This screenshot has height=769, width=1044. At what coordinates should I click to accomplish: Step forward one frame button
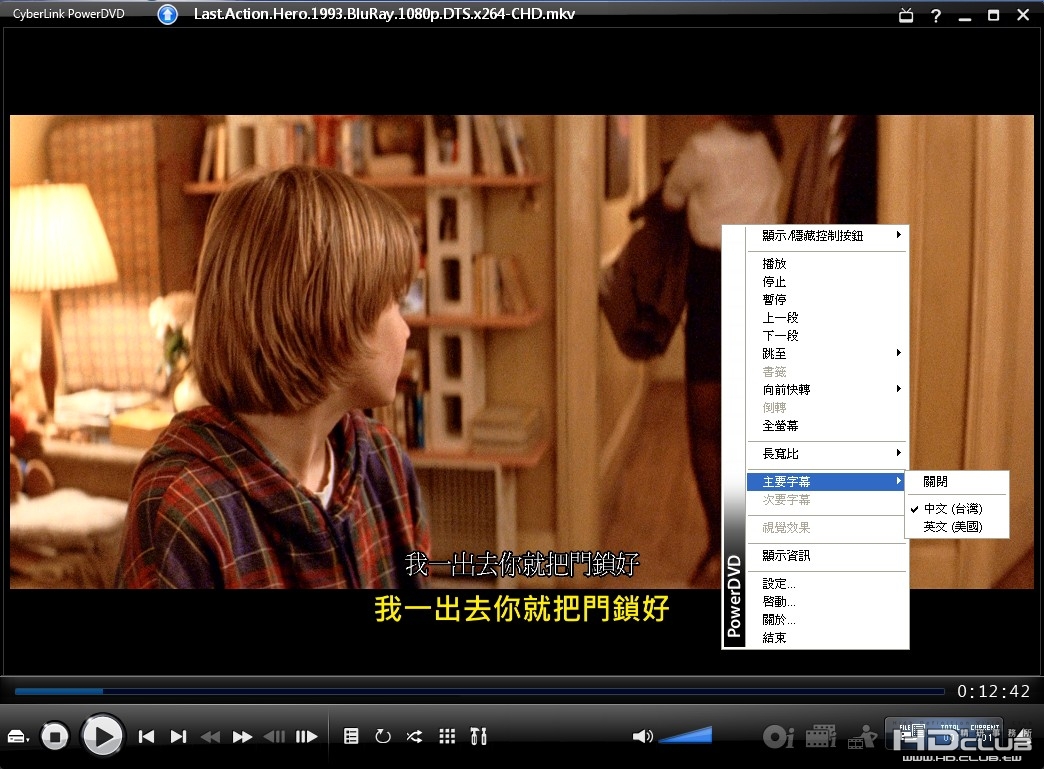(306, 736)
